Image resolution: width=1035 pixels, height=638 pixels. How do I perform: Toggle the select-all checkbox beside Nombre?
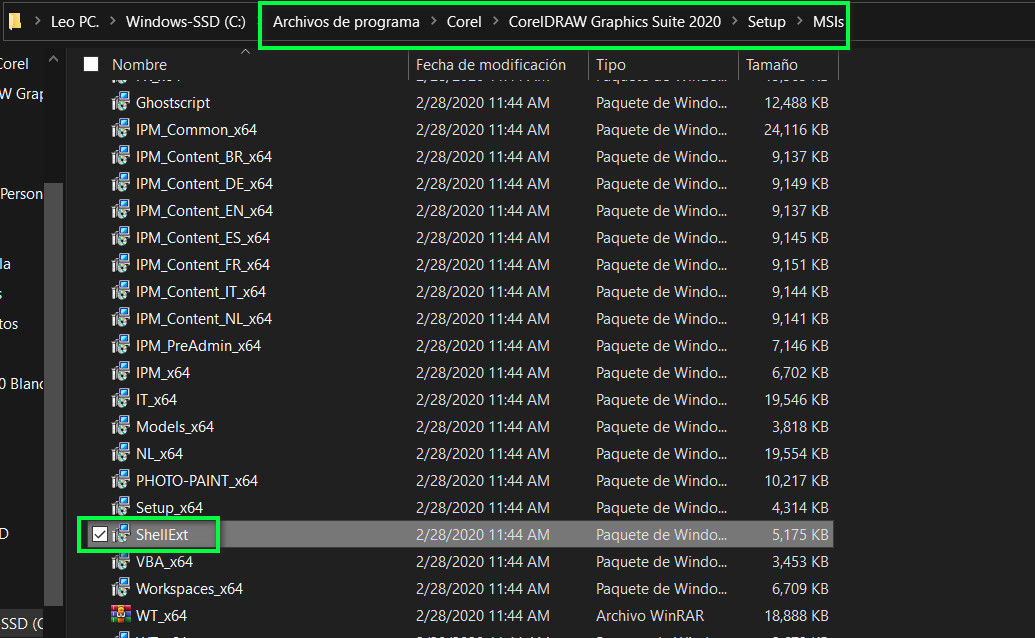point(91,65)
